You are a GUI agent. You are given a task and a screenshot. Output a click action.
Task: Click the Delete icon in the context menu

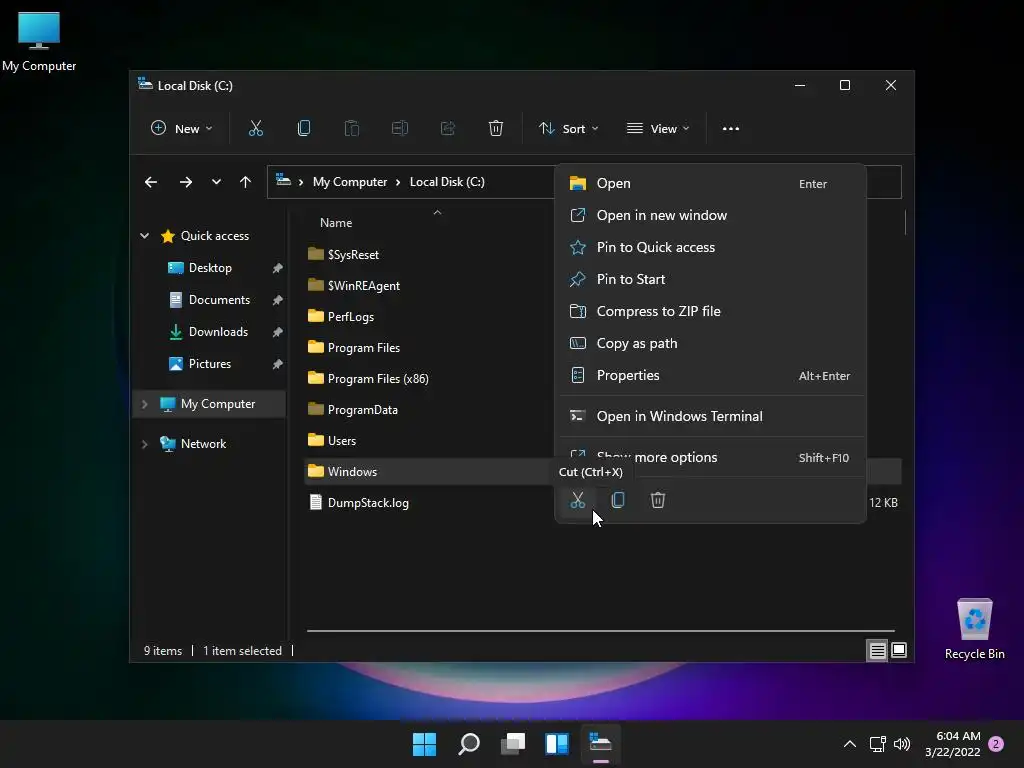[658, 500]
